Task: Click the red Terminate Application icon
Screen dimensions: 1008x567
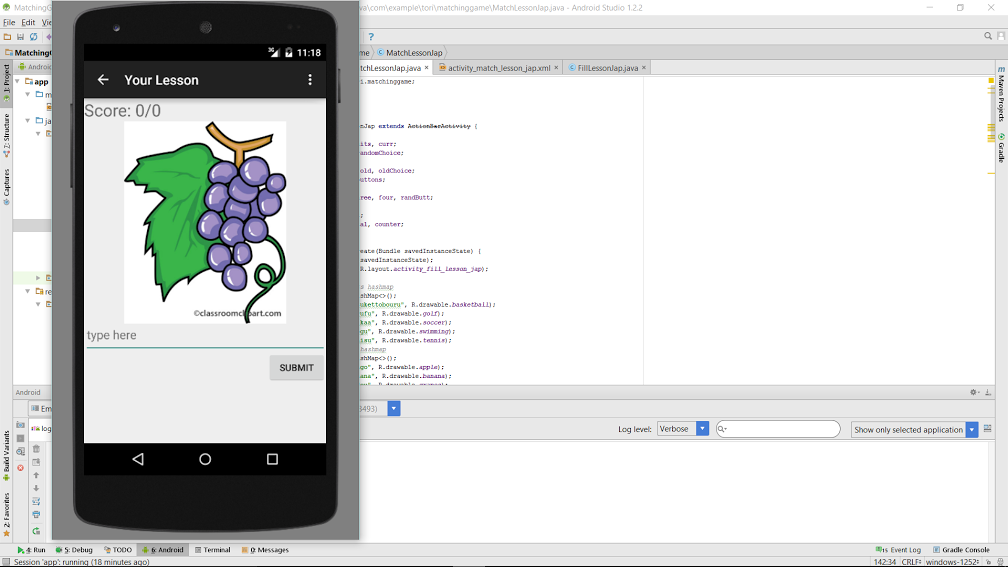Action: tap(20, 467)
